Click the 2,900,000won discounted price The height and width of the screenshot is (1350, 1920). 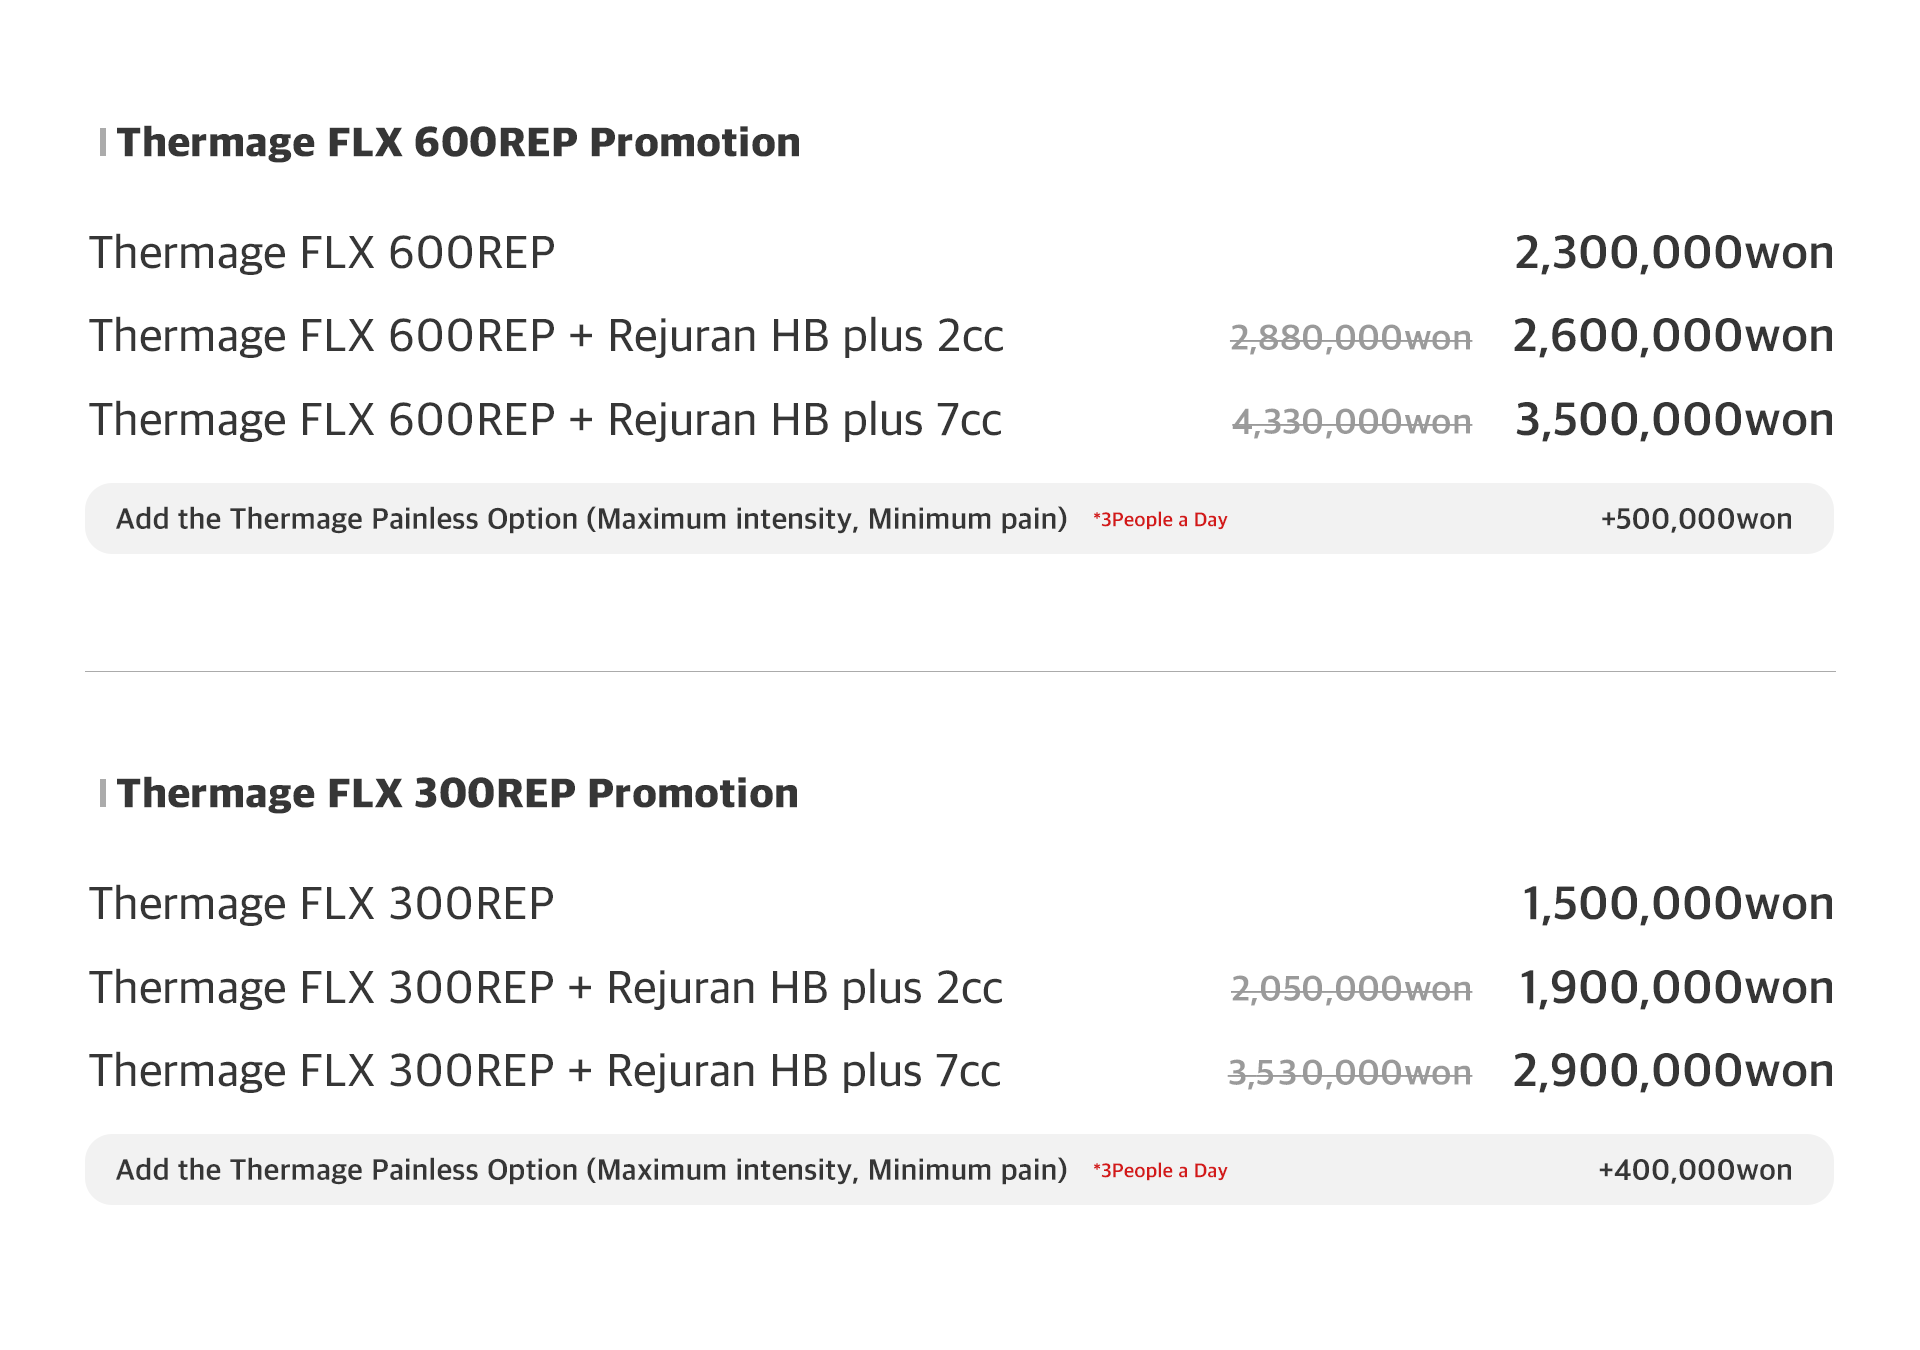tap(1673, 1071)
